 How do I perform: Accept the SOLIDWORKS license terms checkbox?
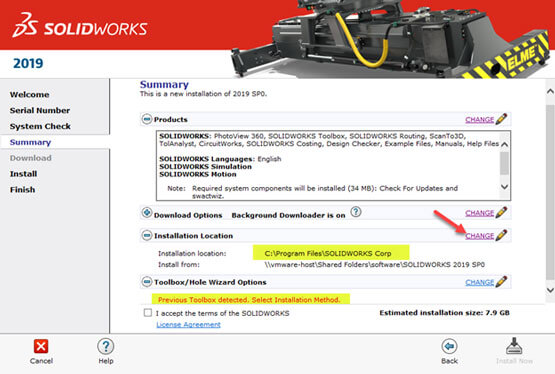[x=148, y=313]
